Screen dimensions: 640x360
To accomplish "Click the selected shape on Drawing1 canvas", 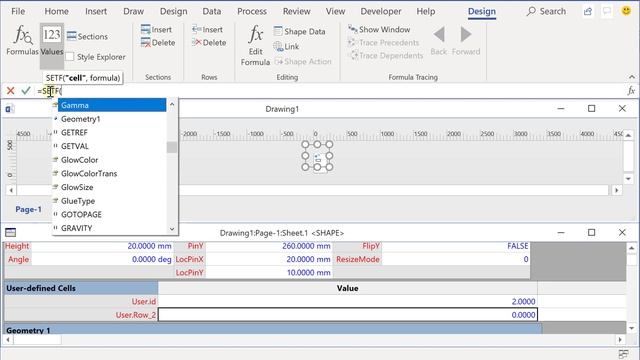I will (x=317, y=156).
